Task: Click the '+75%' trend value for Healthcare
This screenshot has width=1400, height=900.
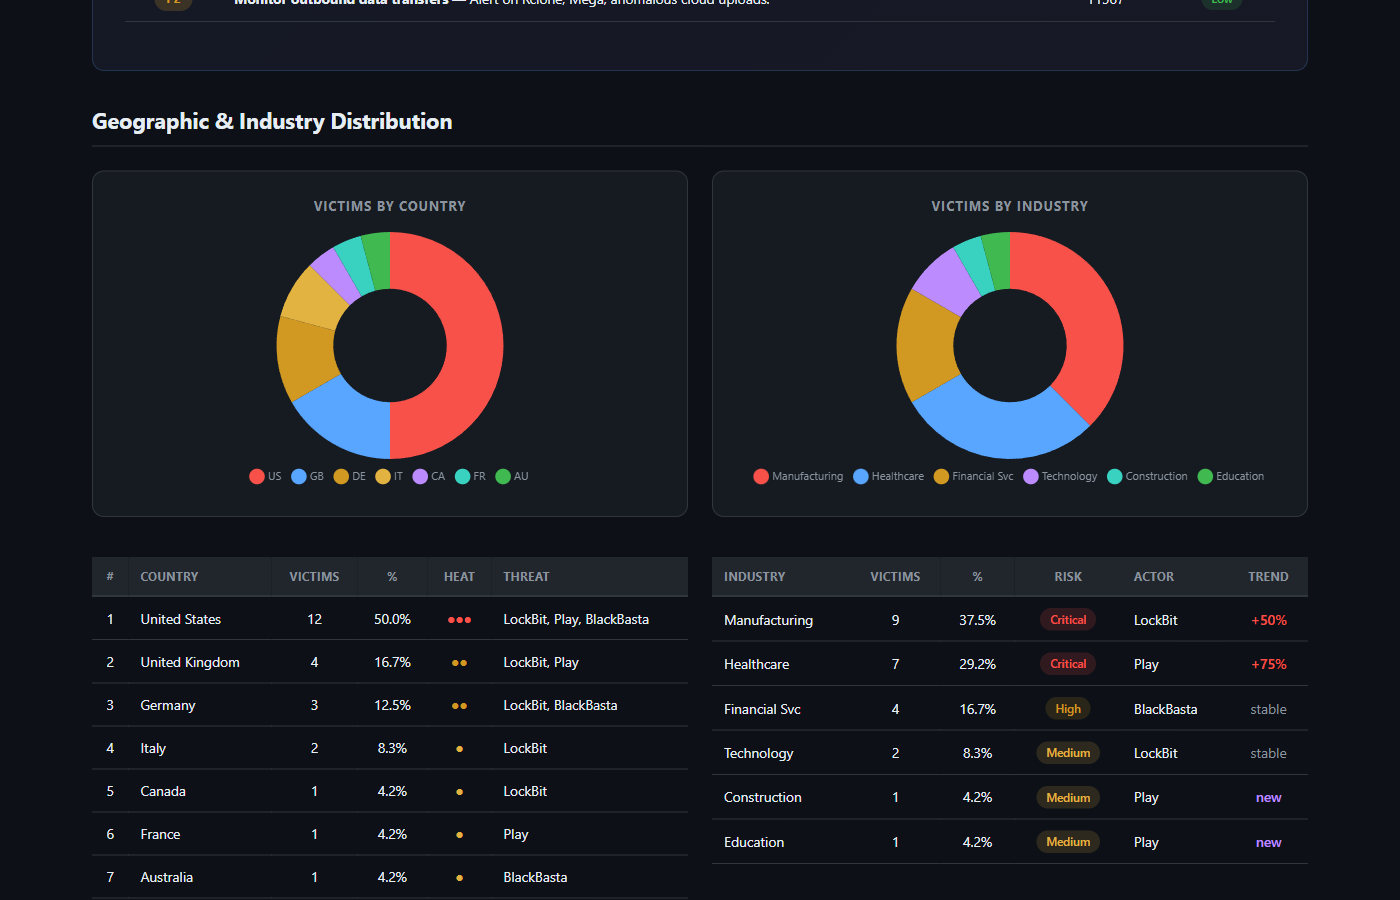Action: [x=1269, y=665]
